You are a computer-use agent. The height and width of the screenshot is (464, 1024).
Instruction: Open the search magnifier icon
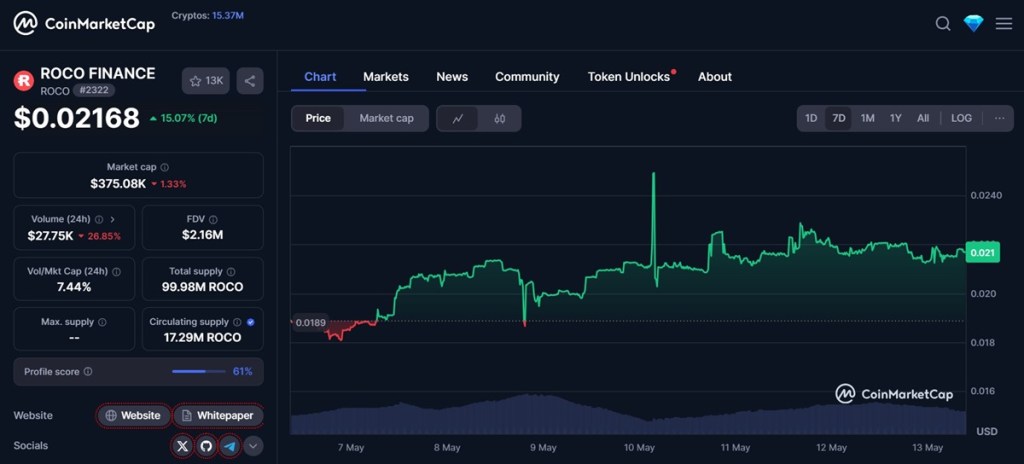point(943,24)
